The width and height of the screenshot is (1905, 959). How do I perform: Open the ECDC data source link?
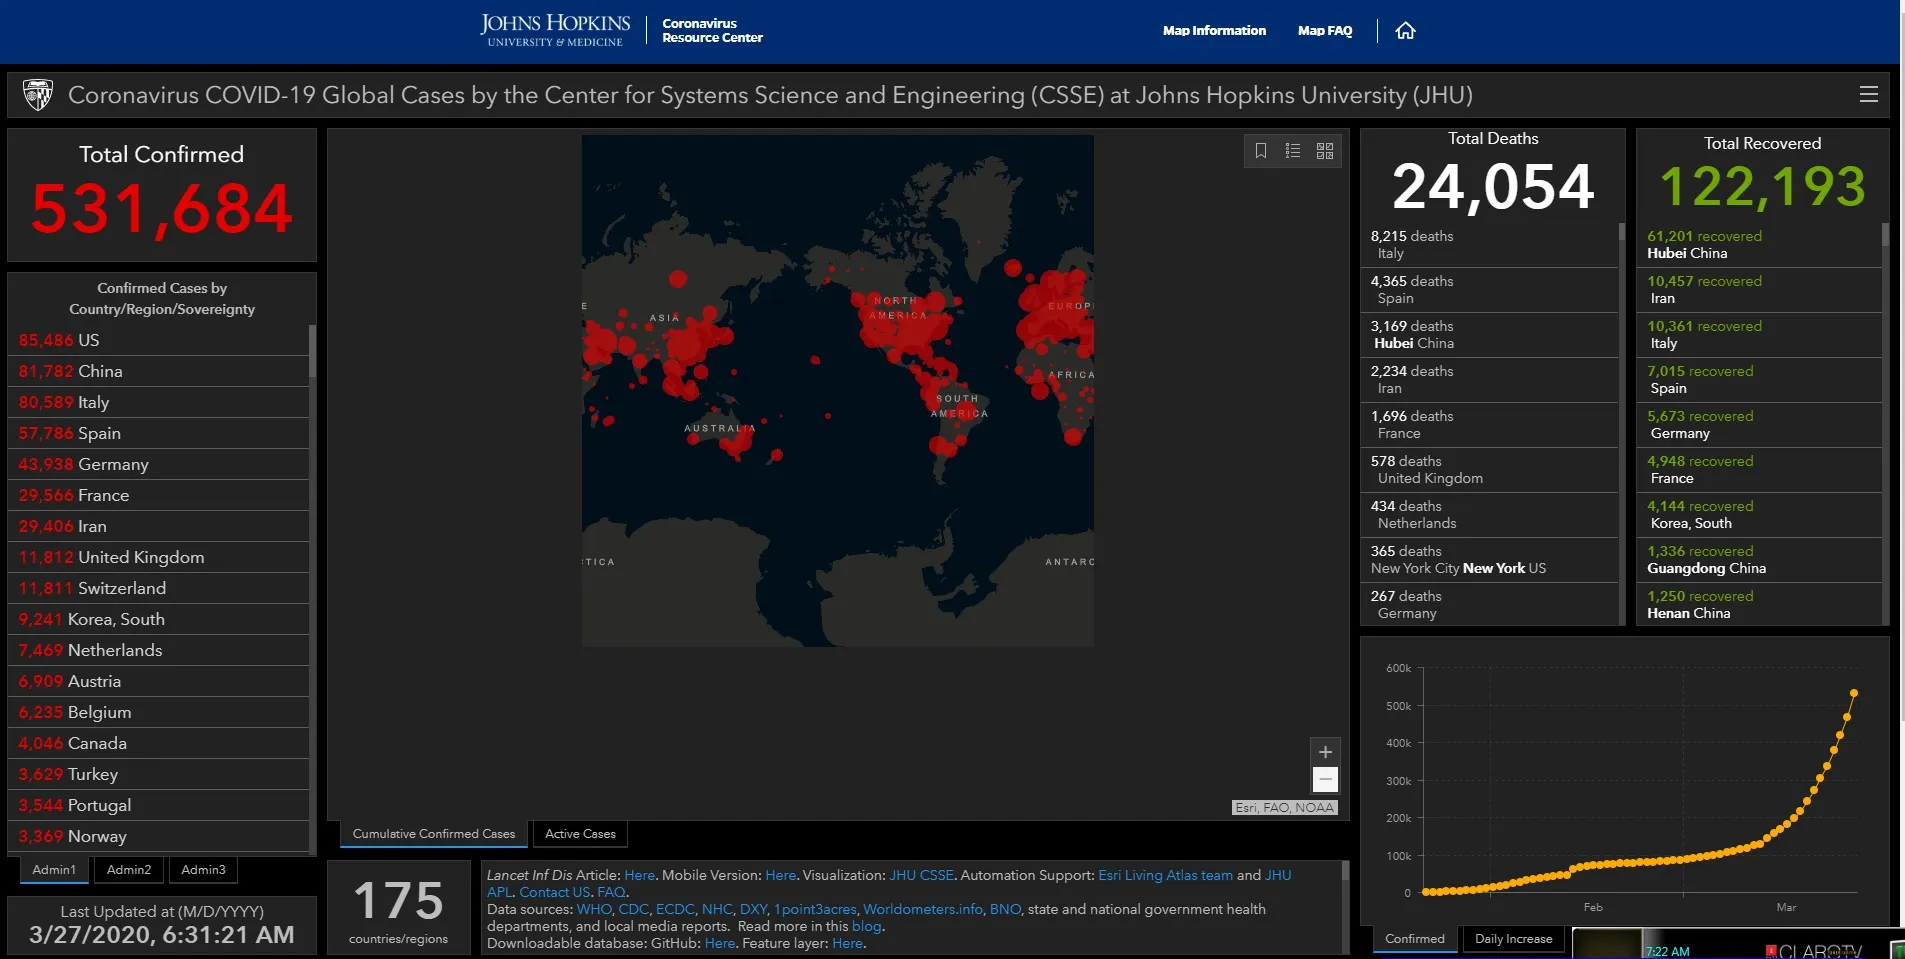pos(675,909)
